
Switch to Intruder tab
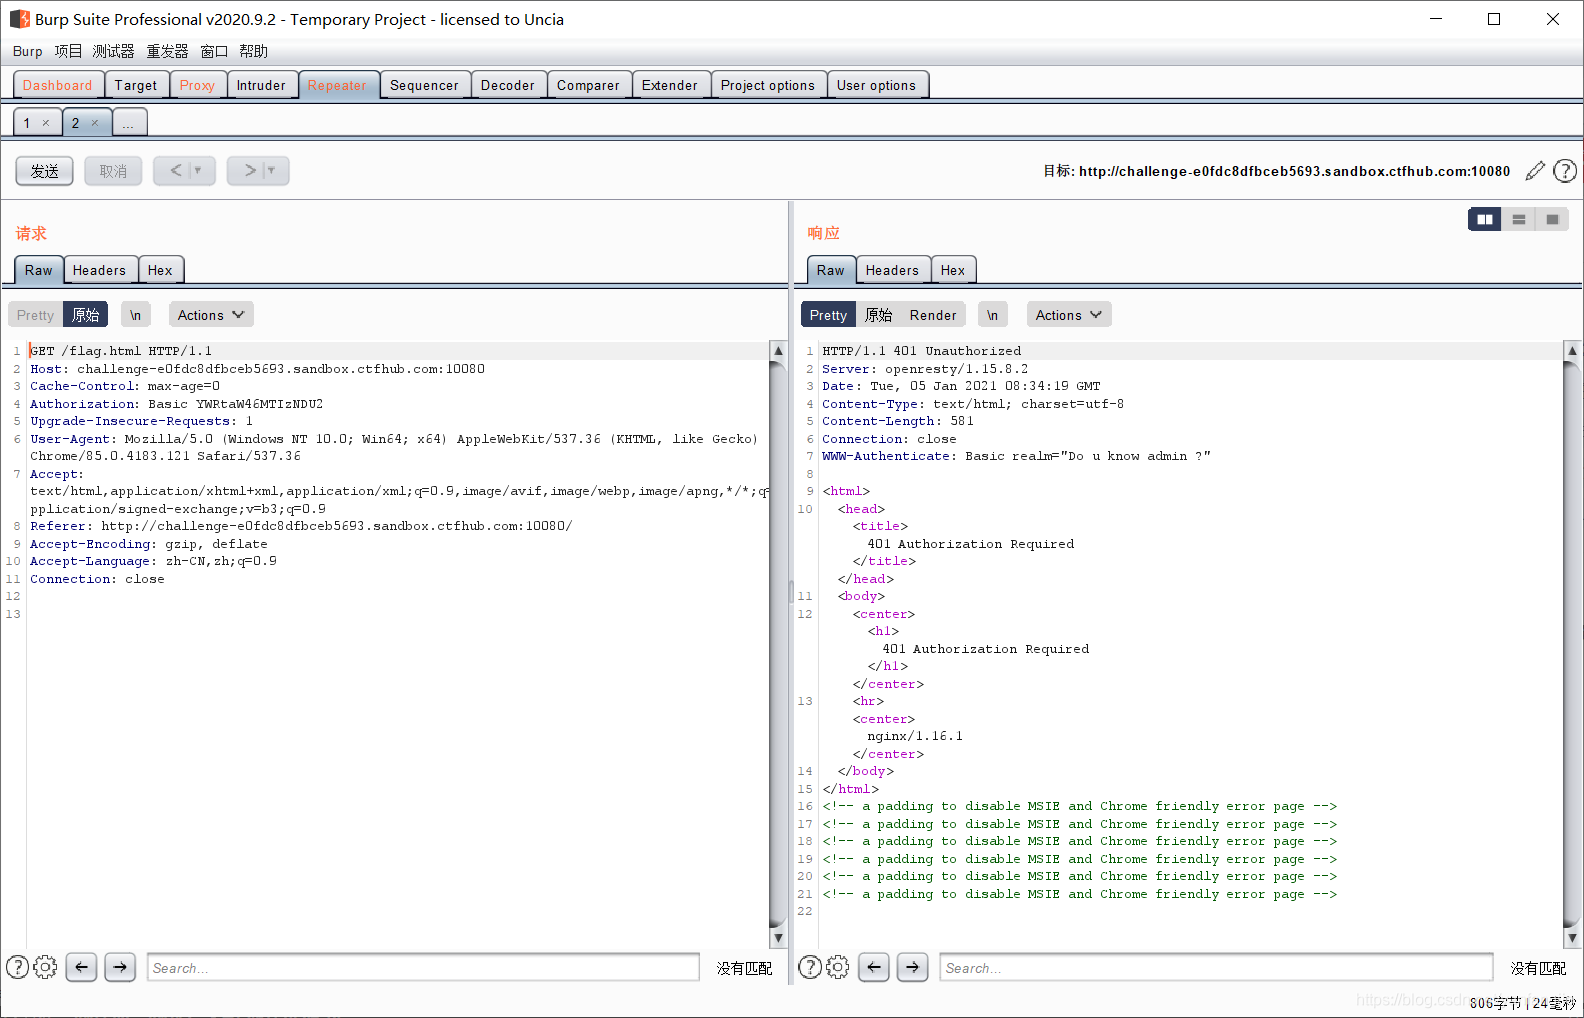pyautogui.click(x=261, y=85)
